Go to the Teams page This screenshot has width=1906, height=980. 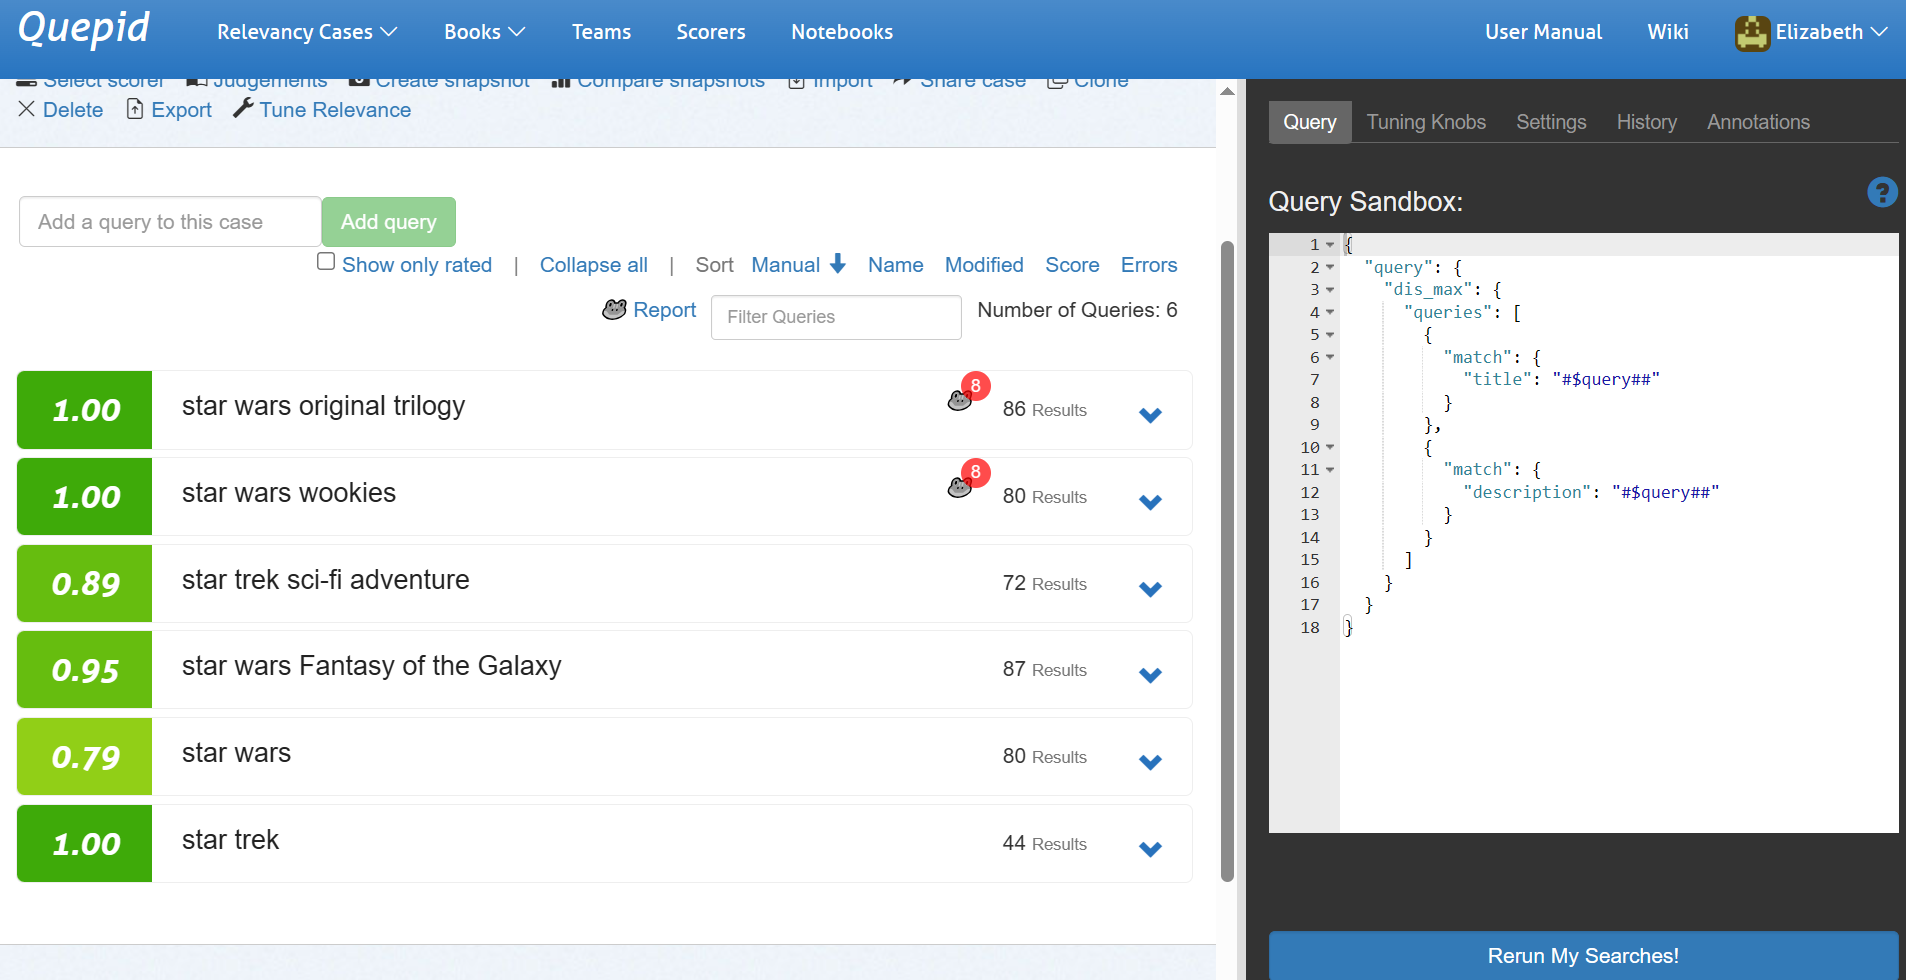tap(601, 32)
